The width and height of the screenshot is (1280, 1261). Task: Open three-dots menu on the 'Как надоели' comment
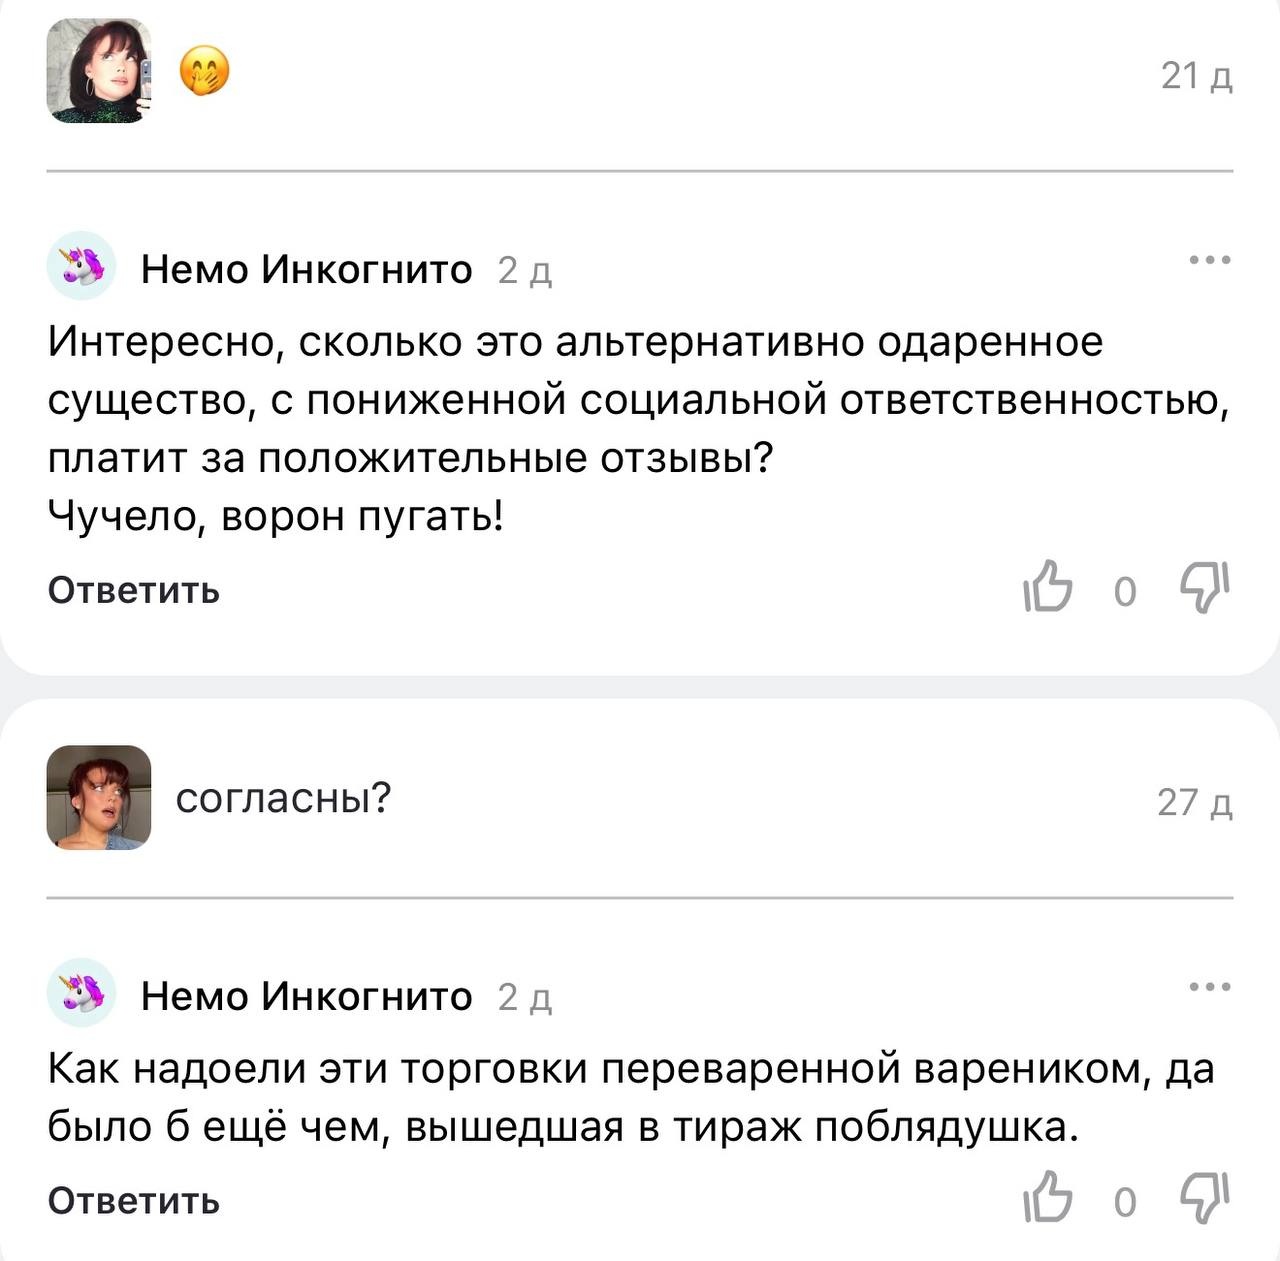[x=1210, y=988]
